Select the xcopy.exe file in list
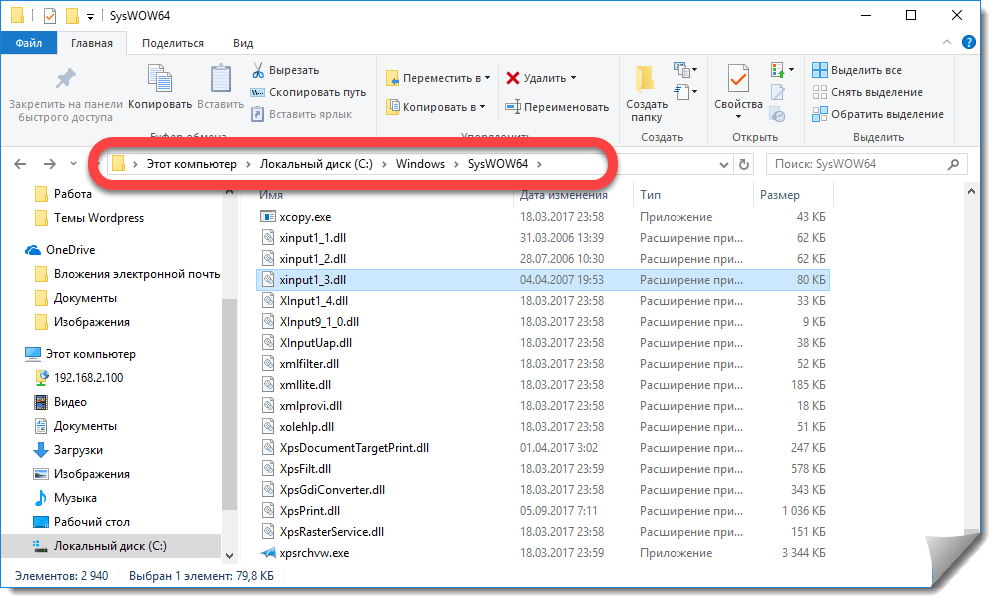This screenshot has width=996, height=603. tap(305, 217)
